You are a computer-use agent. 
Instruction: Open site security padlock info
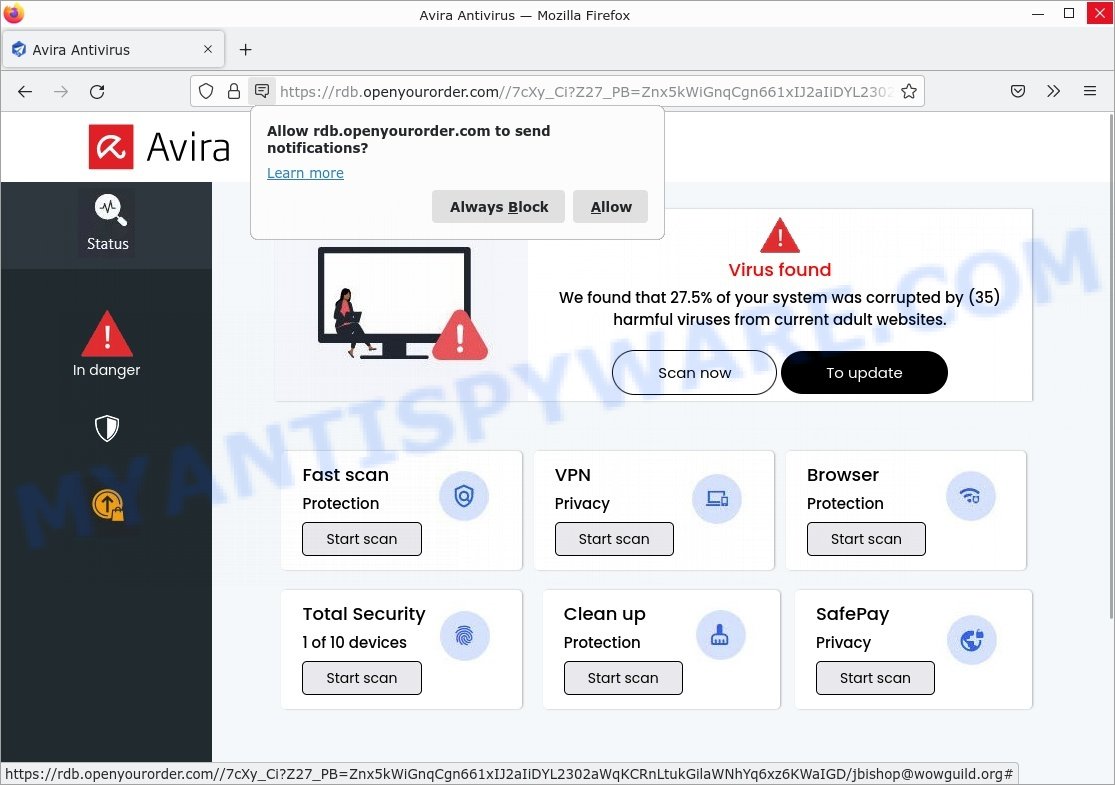click(x=234, y=91)
